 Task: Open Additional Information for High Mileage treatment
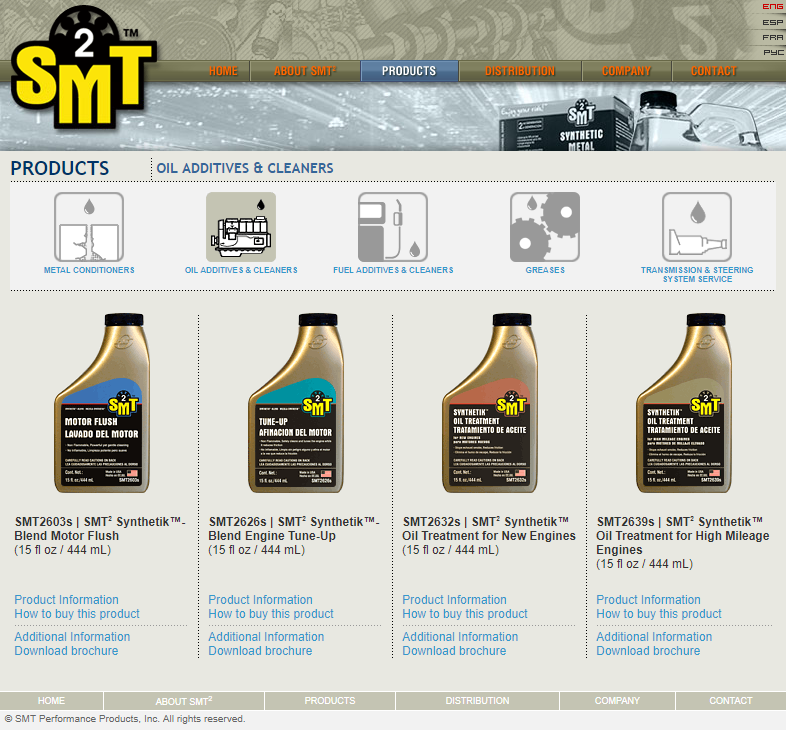click(x=654, y=637)
